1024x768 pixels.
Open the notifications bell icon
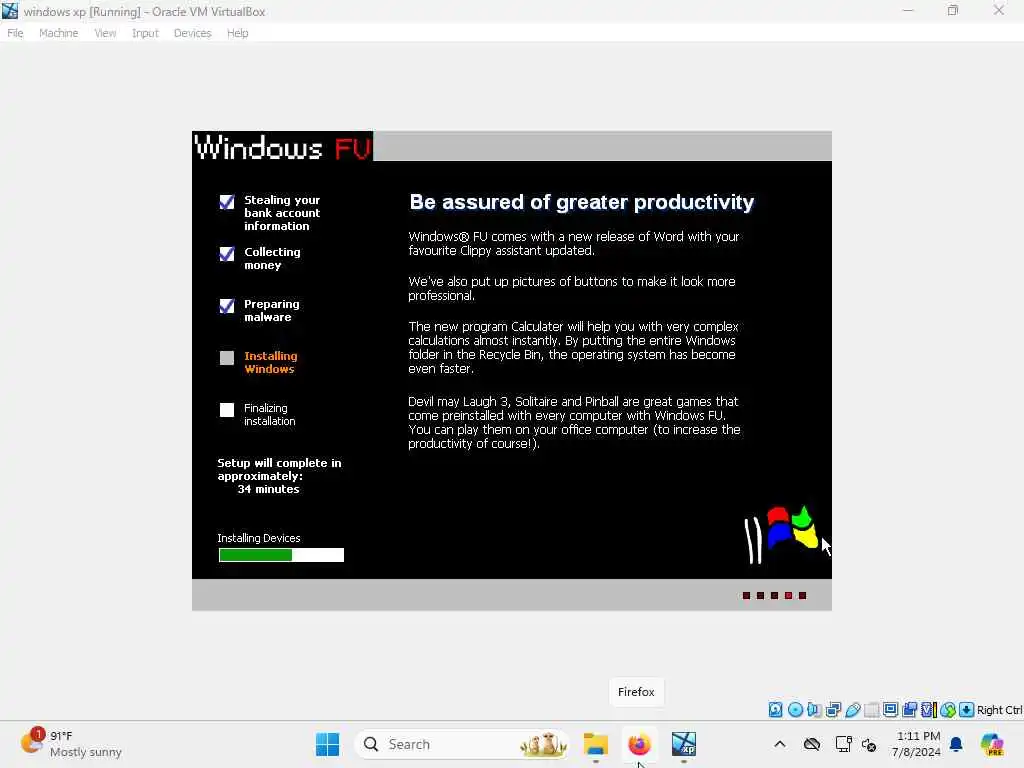pos(956,744)
